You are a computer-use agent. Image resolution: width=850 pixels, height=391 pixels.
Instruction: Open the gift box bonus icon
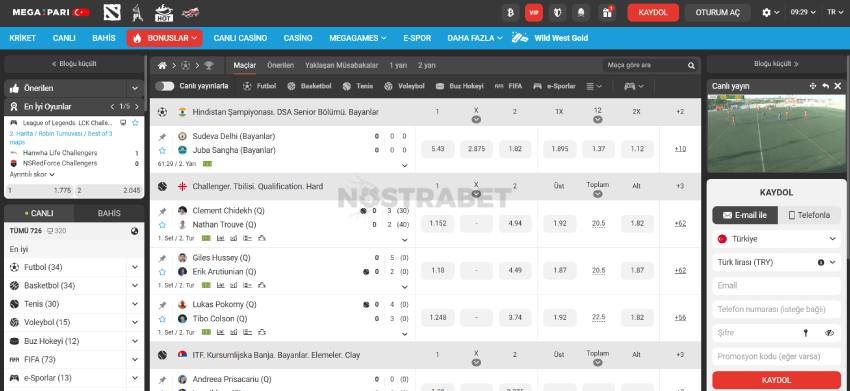607,12
